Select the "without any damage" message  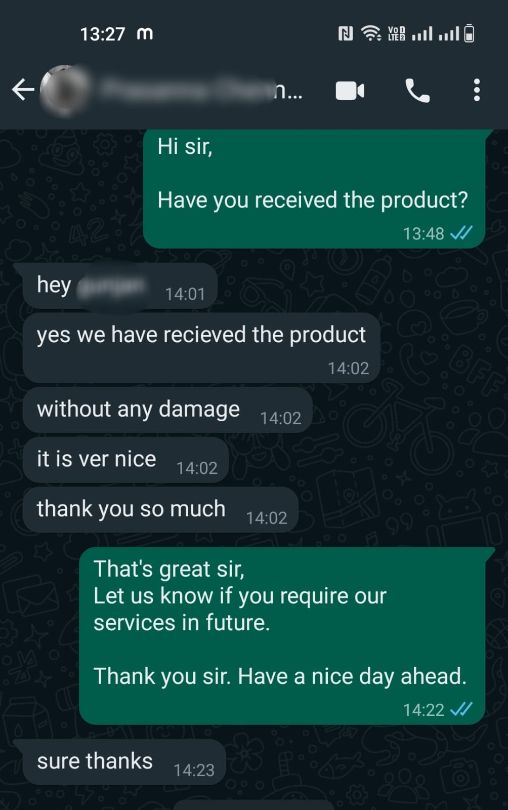click(x=167, y=410)
